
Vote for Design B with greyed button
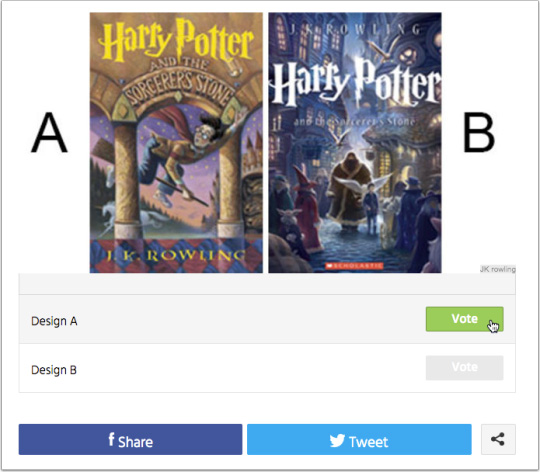pos(464,368)
